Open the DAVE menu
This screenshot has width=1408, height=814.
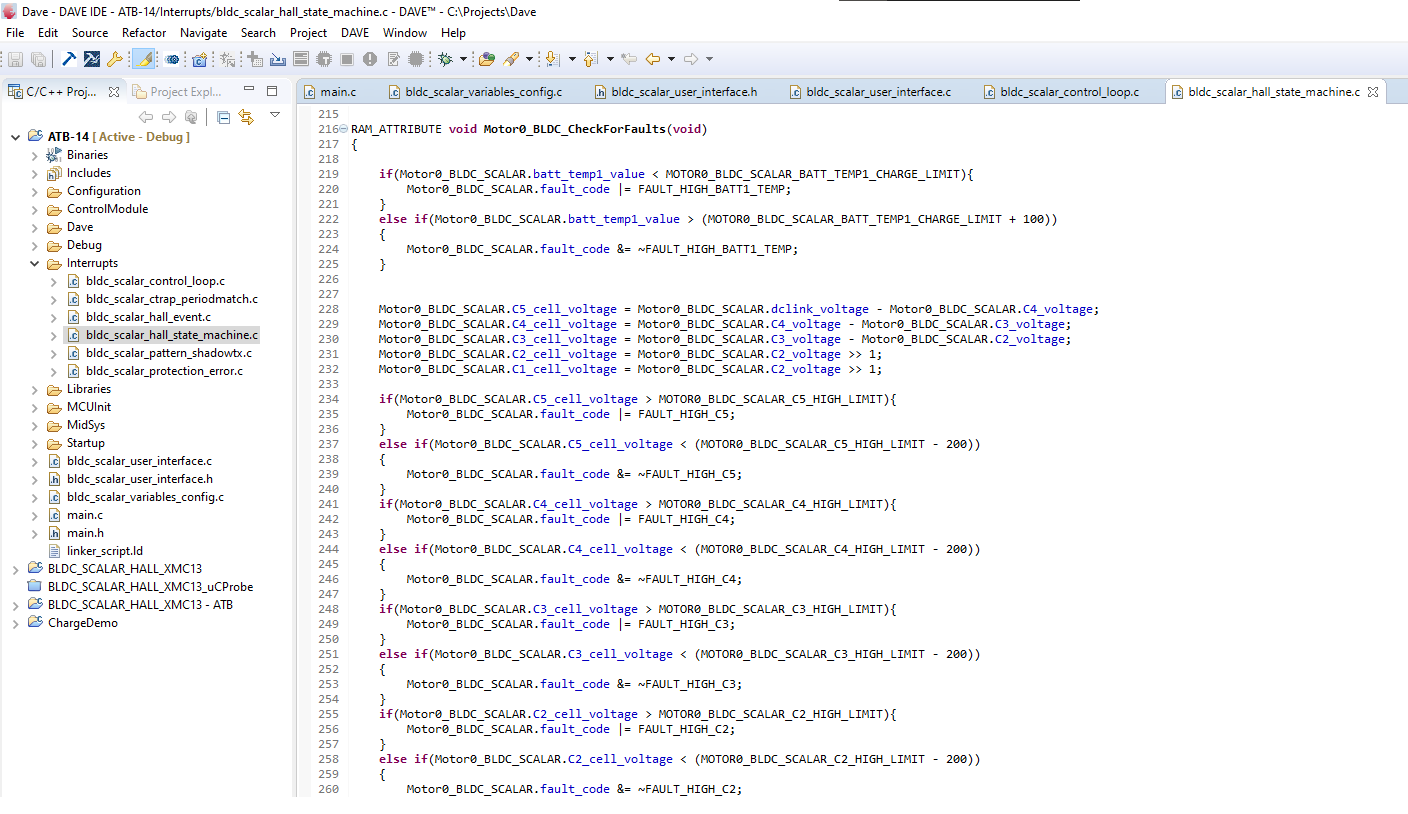[355, 33]
